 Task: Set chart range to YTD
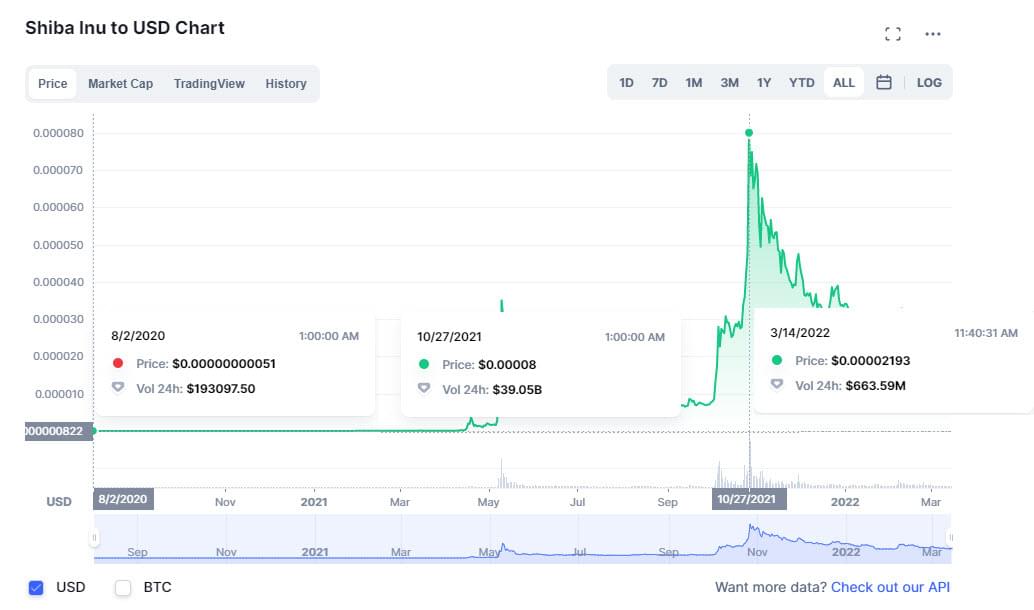tap(801, 83)
